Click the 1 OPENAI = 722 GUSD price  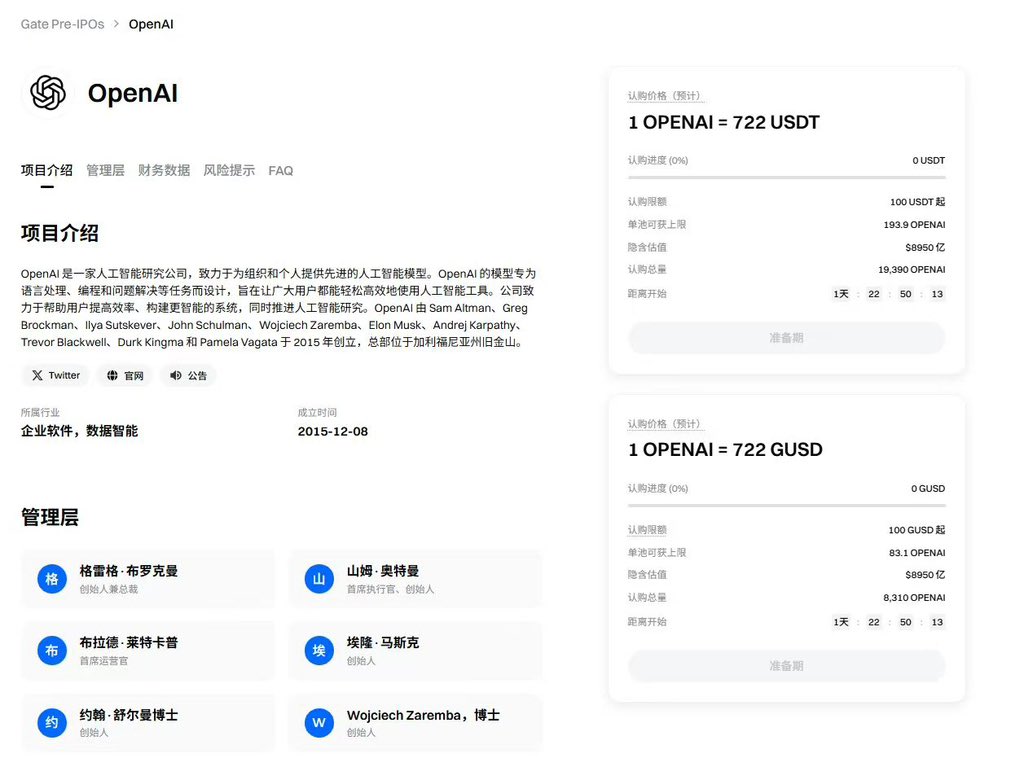(725, 449)
